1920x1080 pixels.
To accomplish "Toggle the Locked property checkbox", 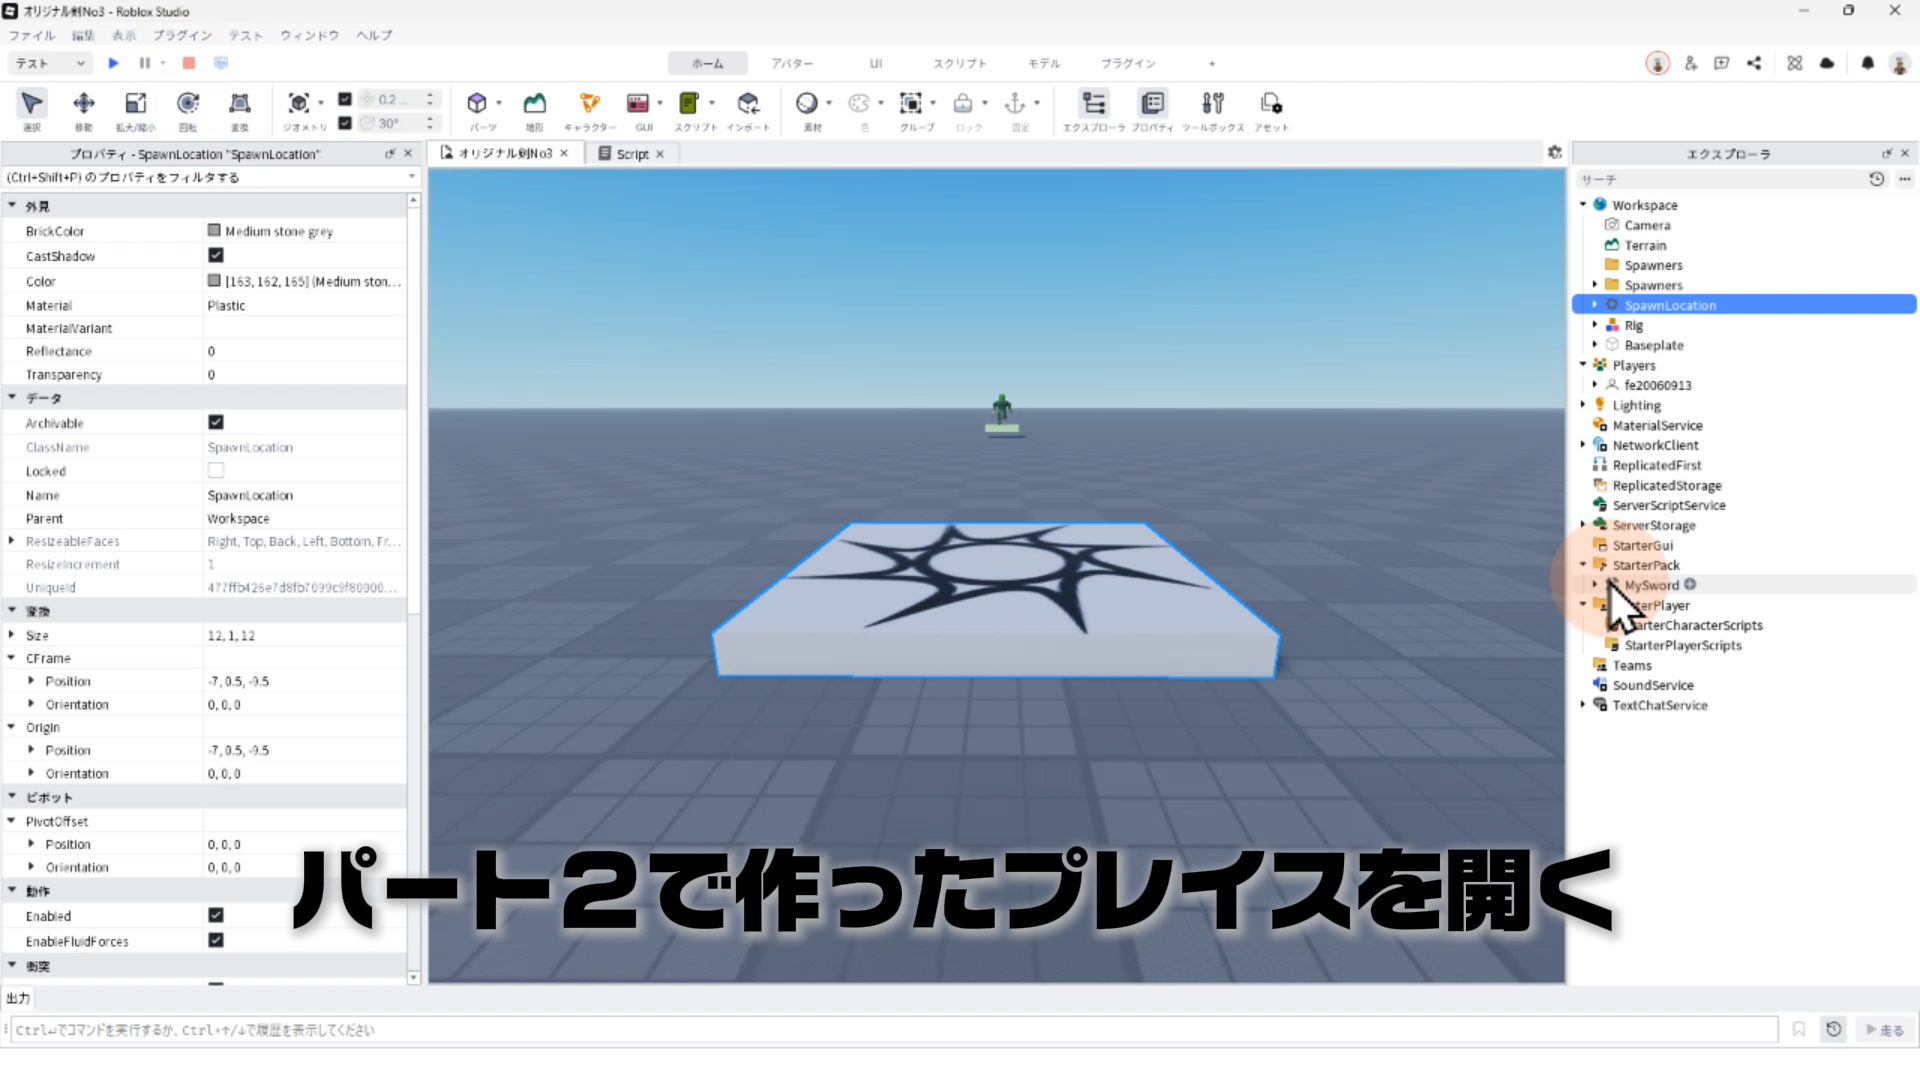I will pyautogui.click(x=216, y=471).
